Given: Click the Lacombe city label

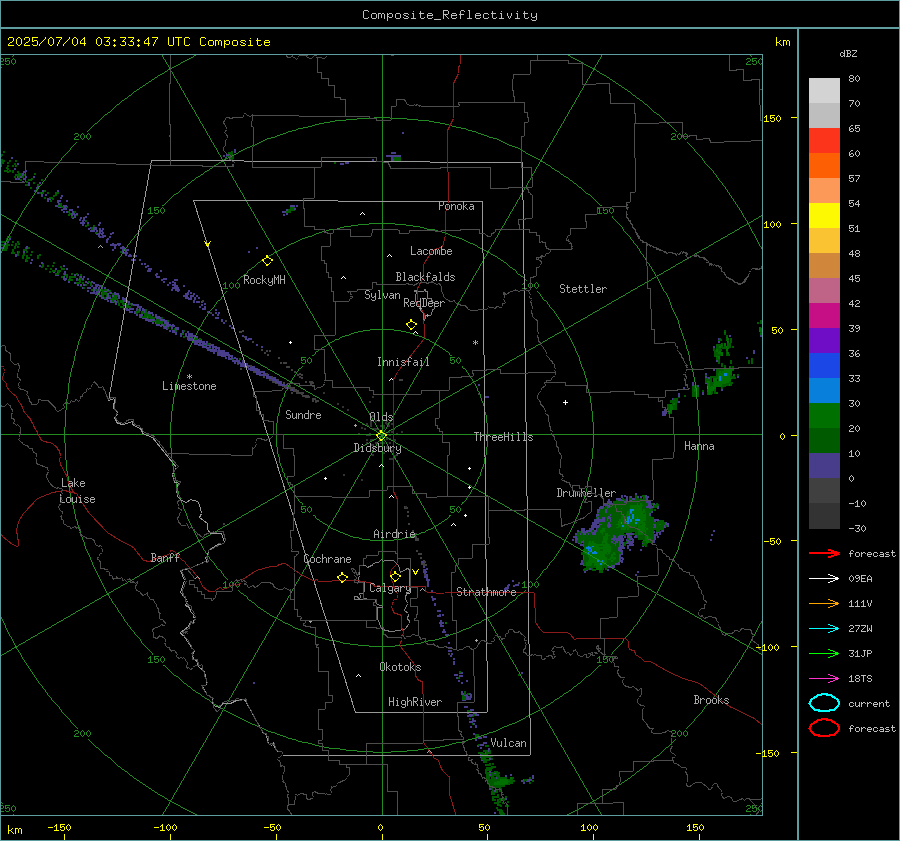Looking at the screenshot, I should tap(431, 251).
